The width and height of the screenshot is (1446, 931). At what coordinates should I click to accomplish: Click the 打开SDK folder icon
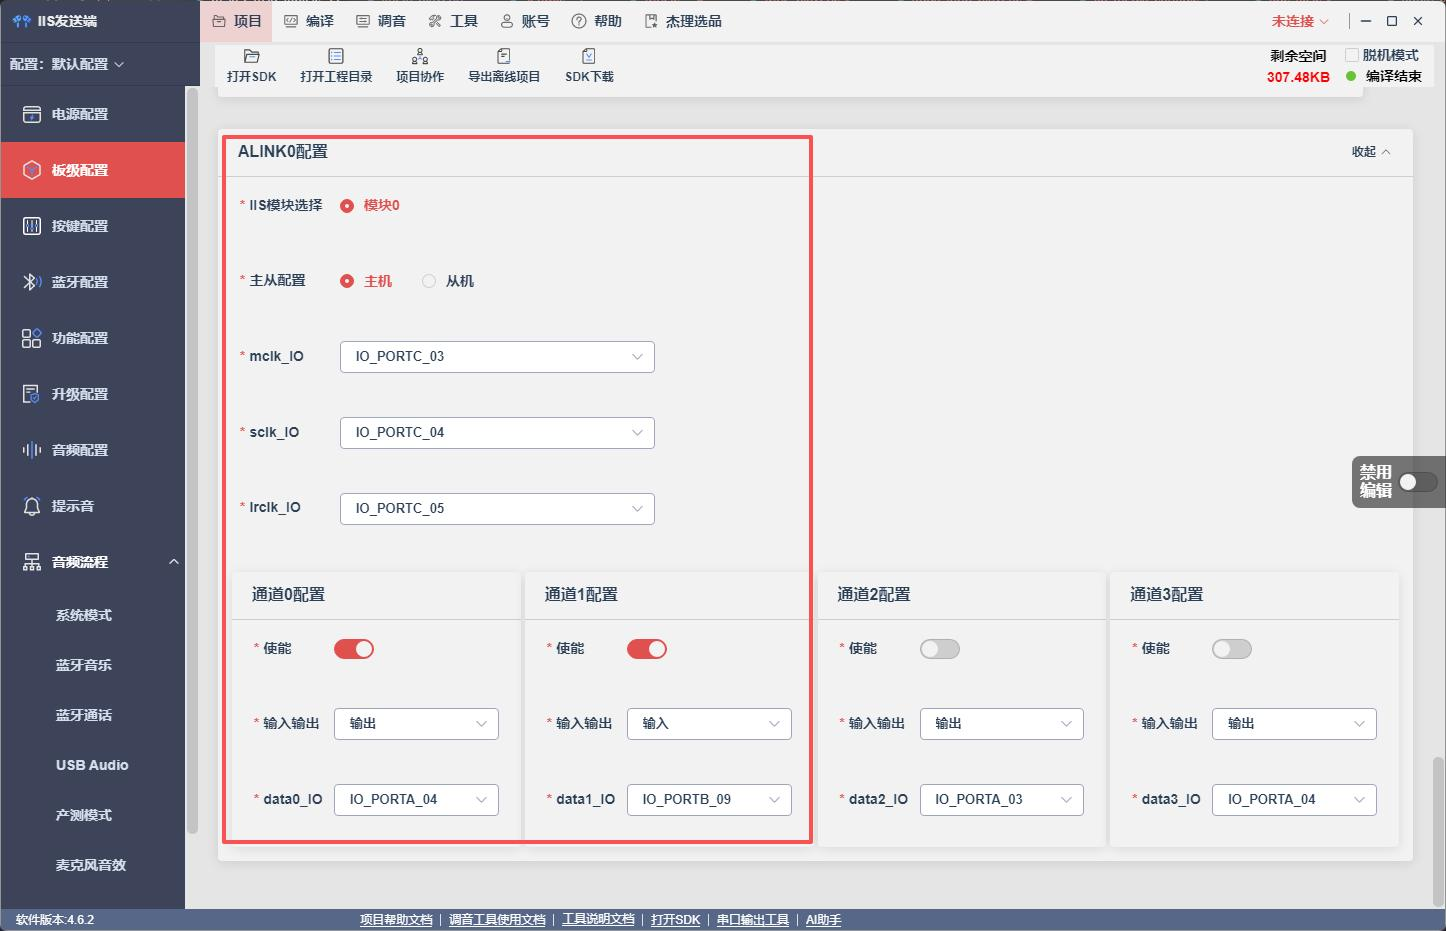(x=251, y=56)
